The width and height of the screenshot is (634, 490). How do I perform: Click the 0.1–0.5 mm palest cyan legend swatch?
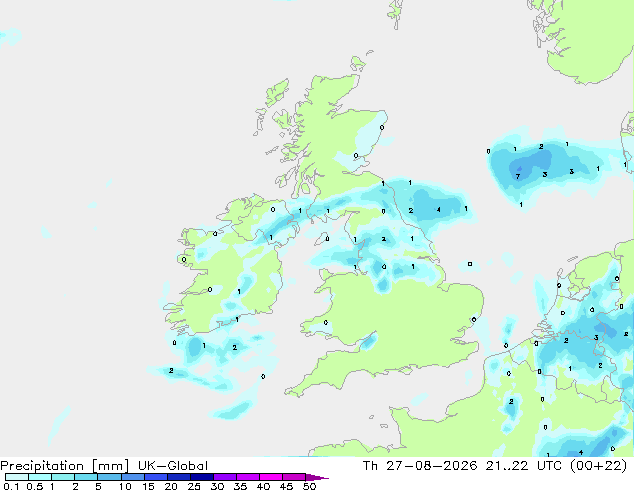pyautogui.click(x=17, y=477)
